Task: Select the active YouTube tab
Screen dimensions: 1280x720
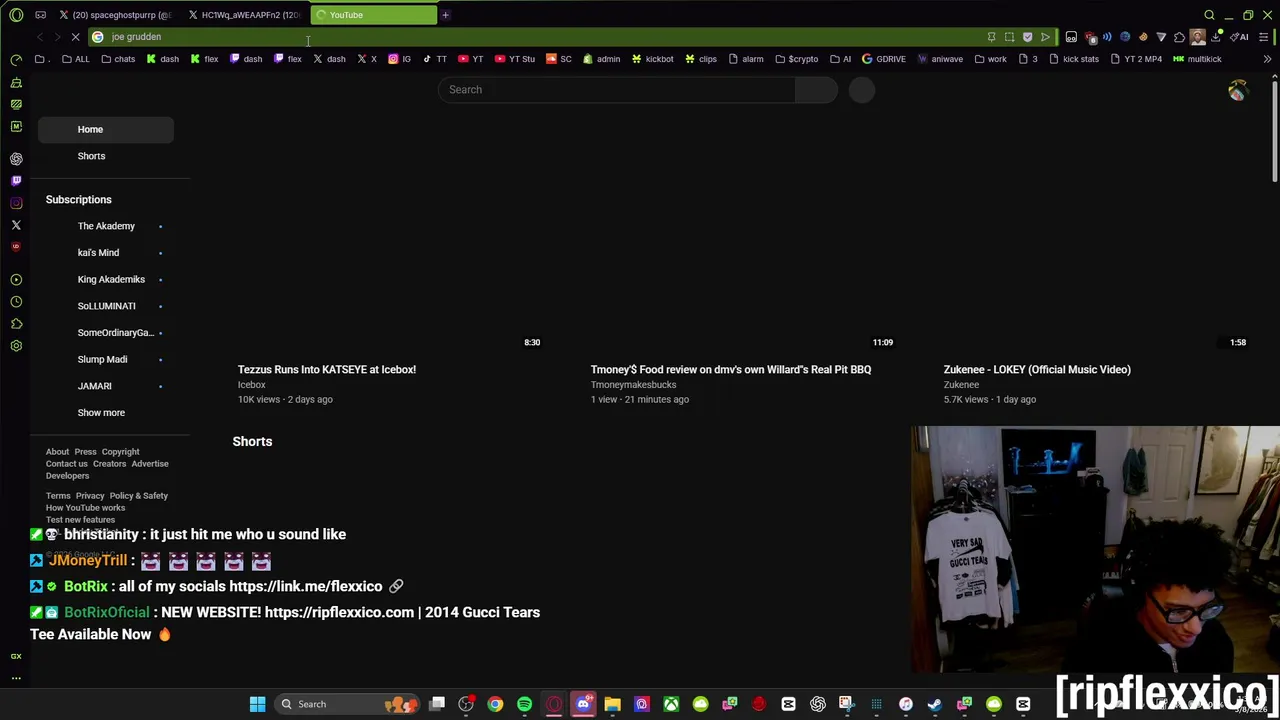Action: pos(375,15)
